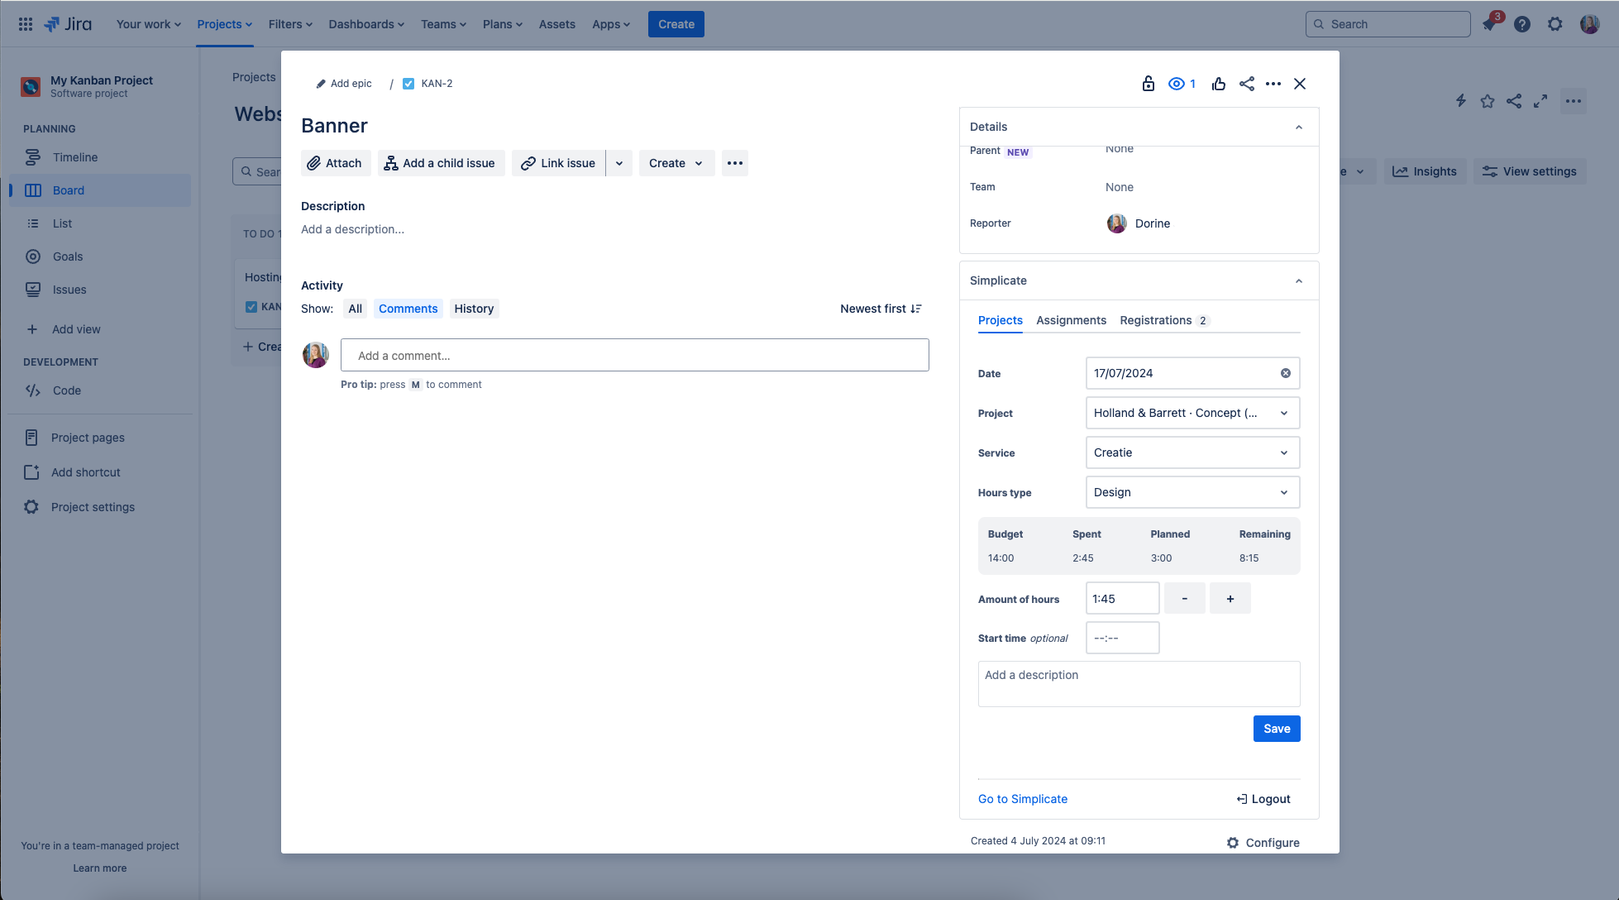
Task: Click the Start time field
Action: 1123,638
